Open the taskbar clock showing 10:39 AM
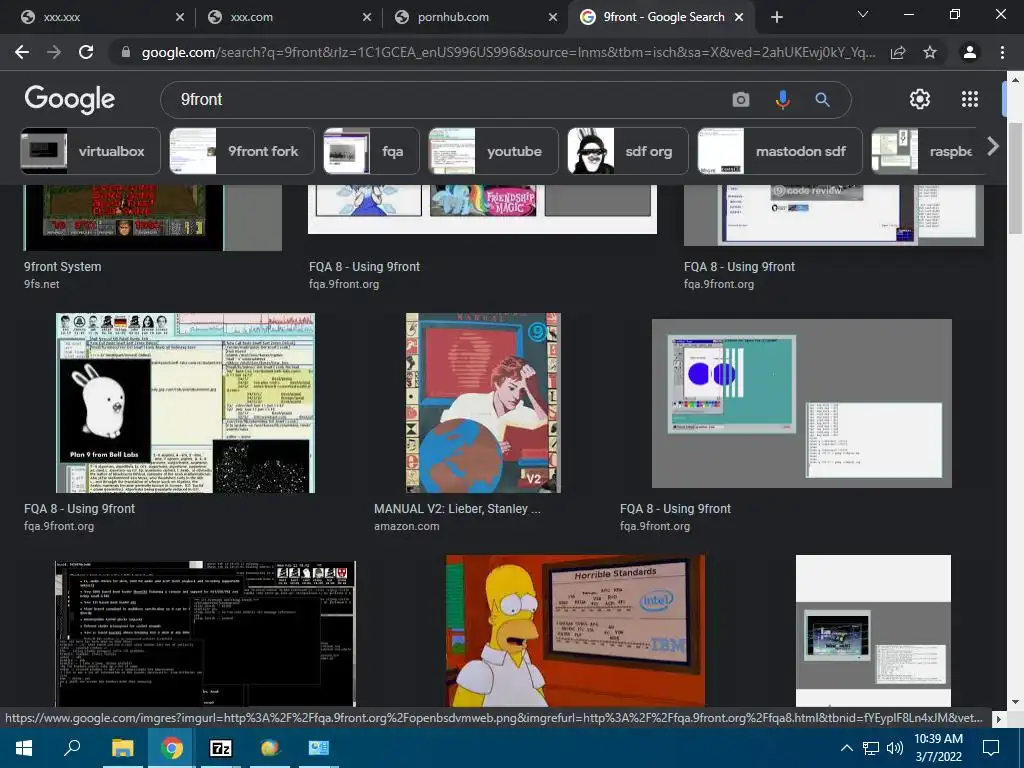 938,748
